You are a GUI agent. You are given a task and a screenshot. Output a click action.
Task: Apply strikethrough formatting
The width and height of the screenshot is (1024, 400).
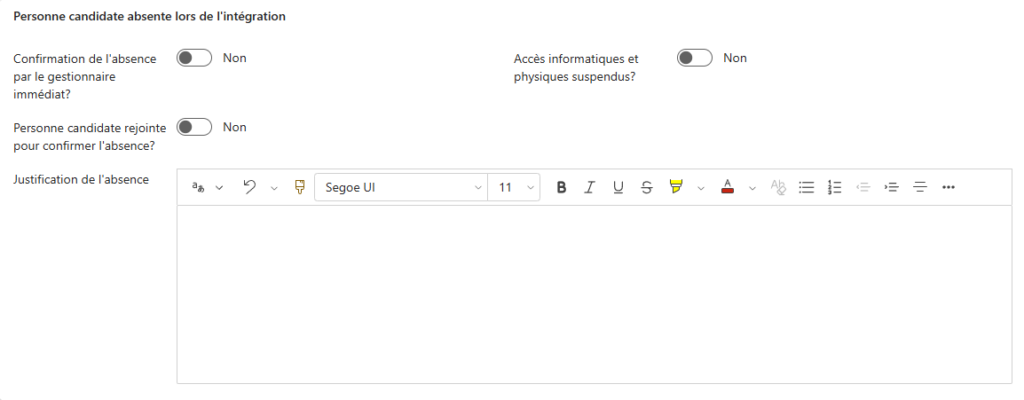(x=646, y=187)
